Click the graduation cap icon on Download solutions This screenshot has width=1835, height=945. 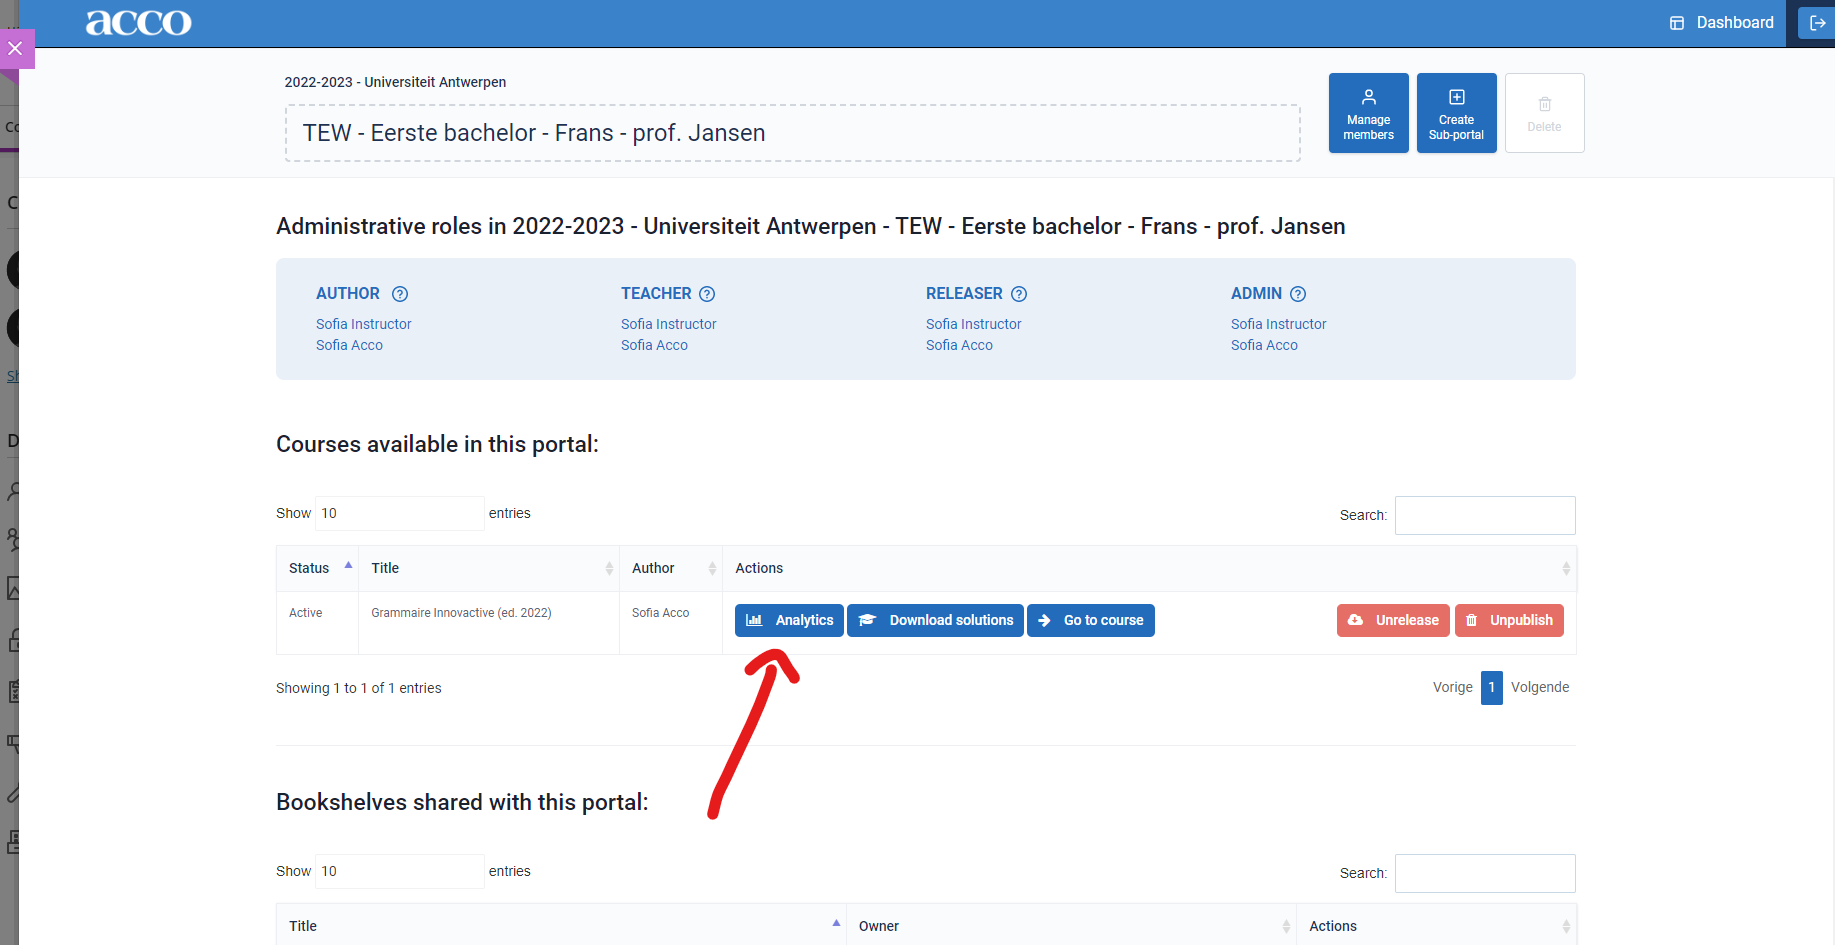click(x=869, y=620)
